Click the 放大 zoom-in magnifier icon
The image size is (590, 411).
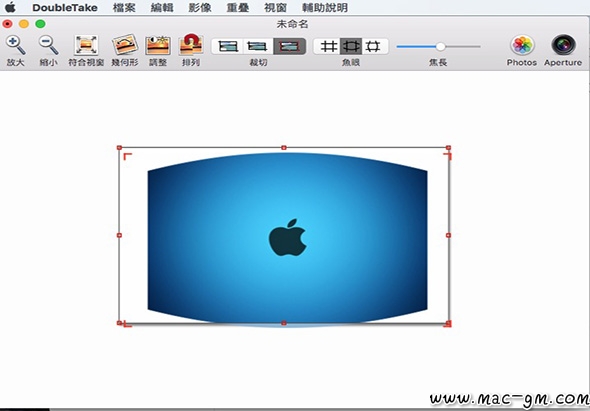15,45
